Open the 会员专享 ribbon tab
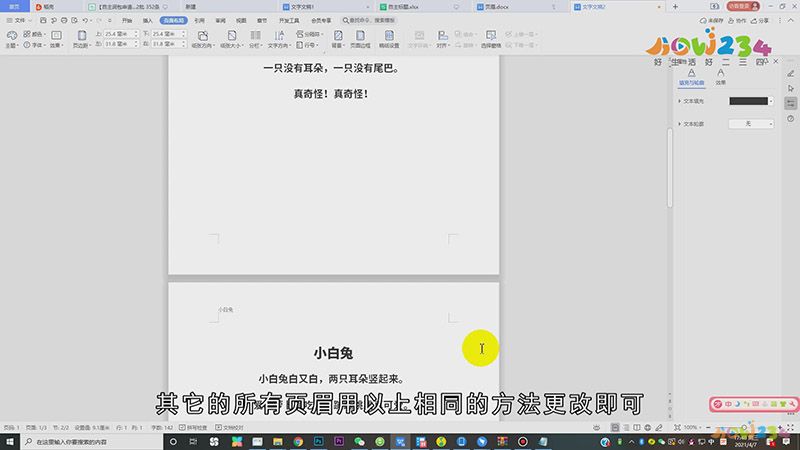The image size is (800, 450). (321, 20)
